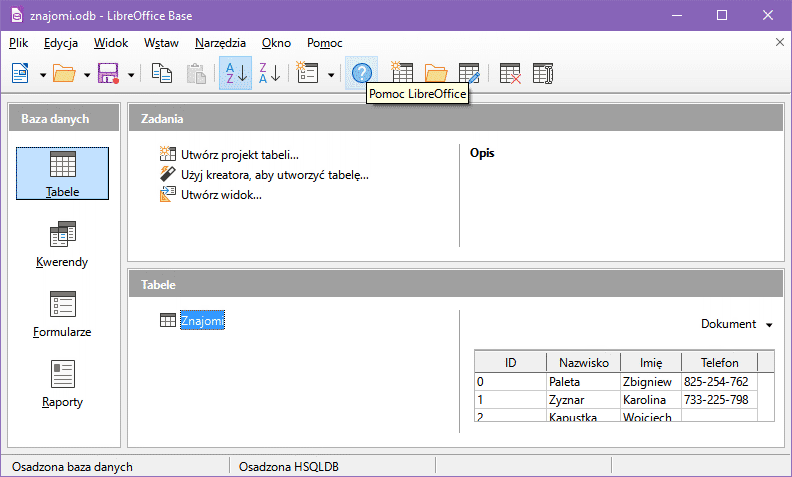The height and width of the screenshot is (477, 792).
Task: Sort tables descending Z to A
Action: [x=269, y=73]
